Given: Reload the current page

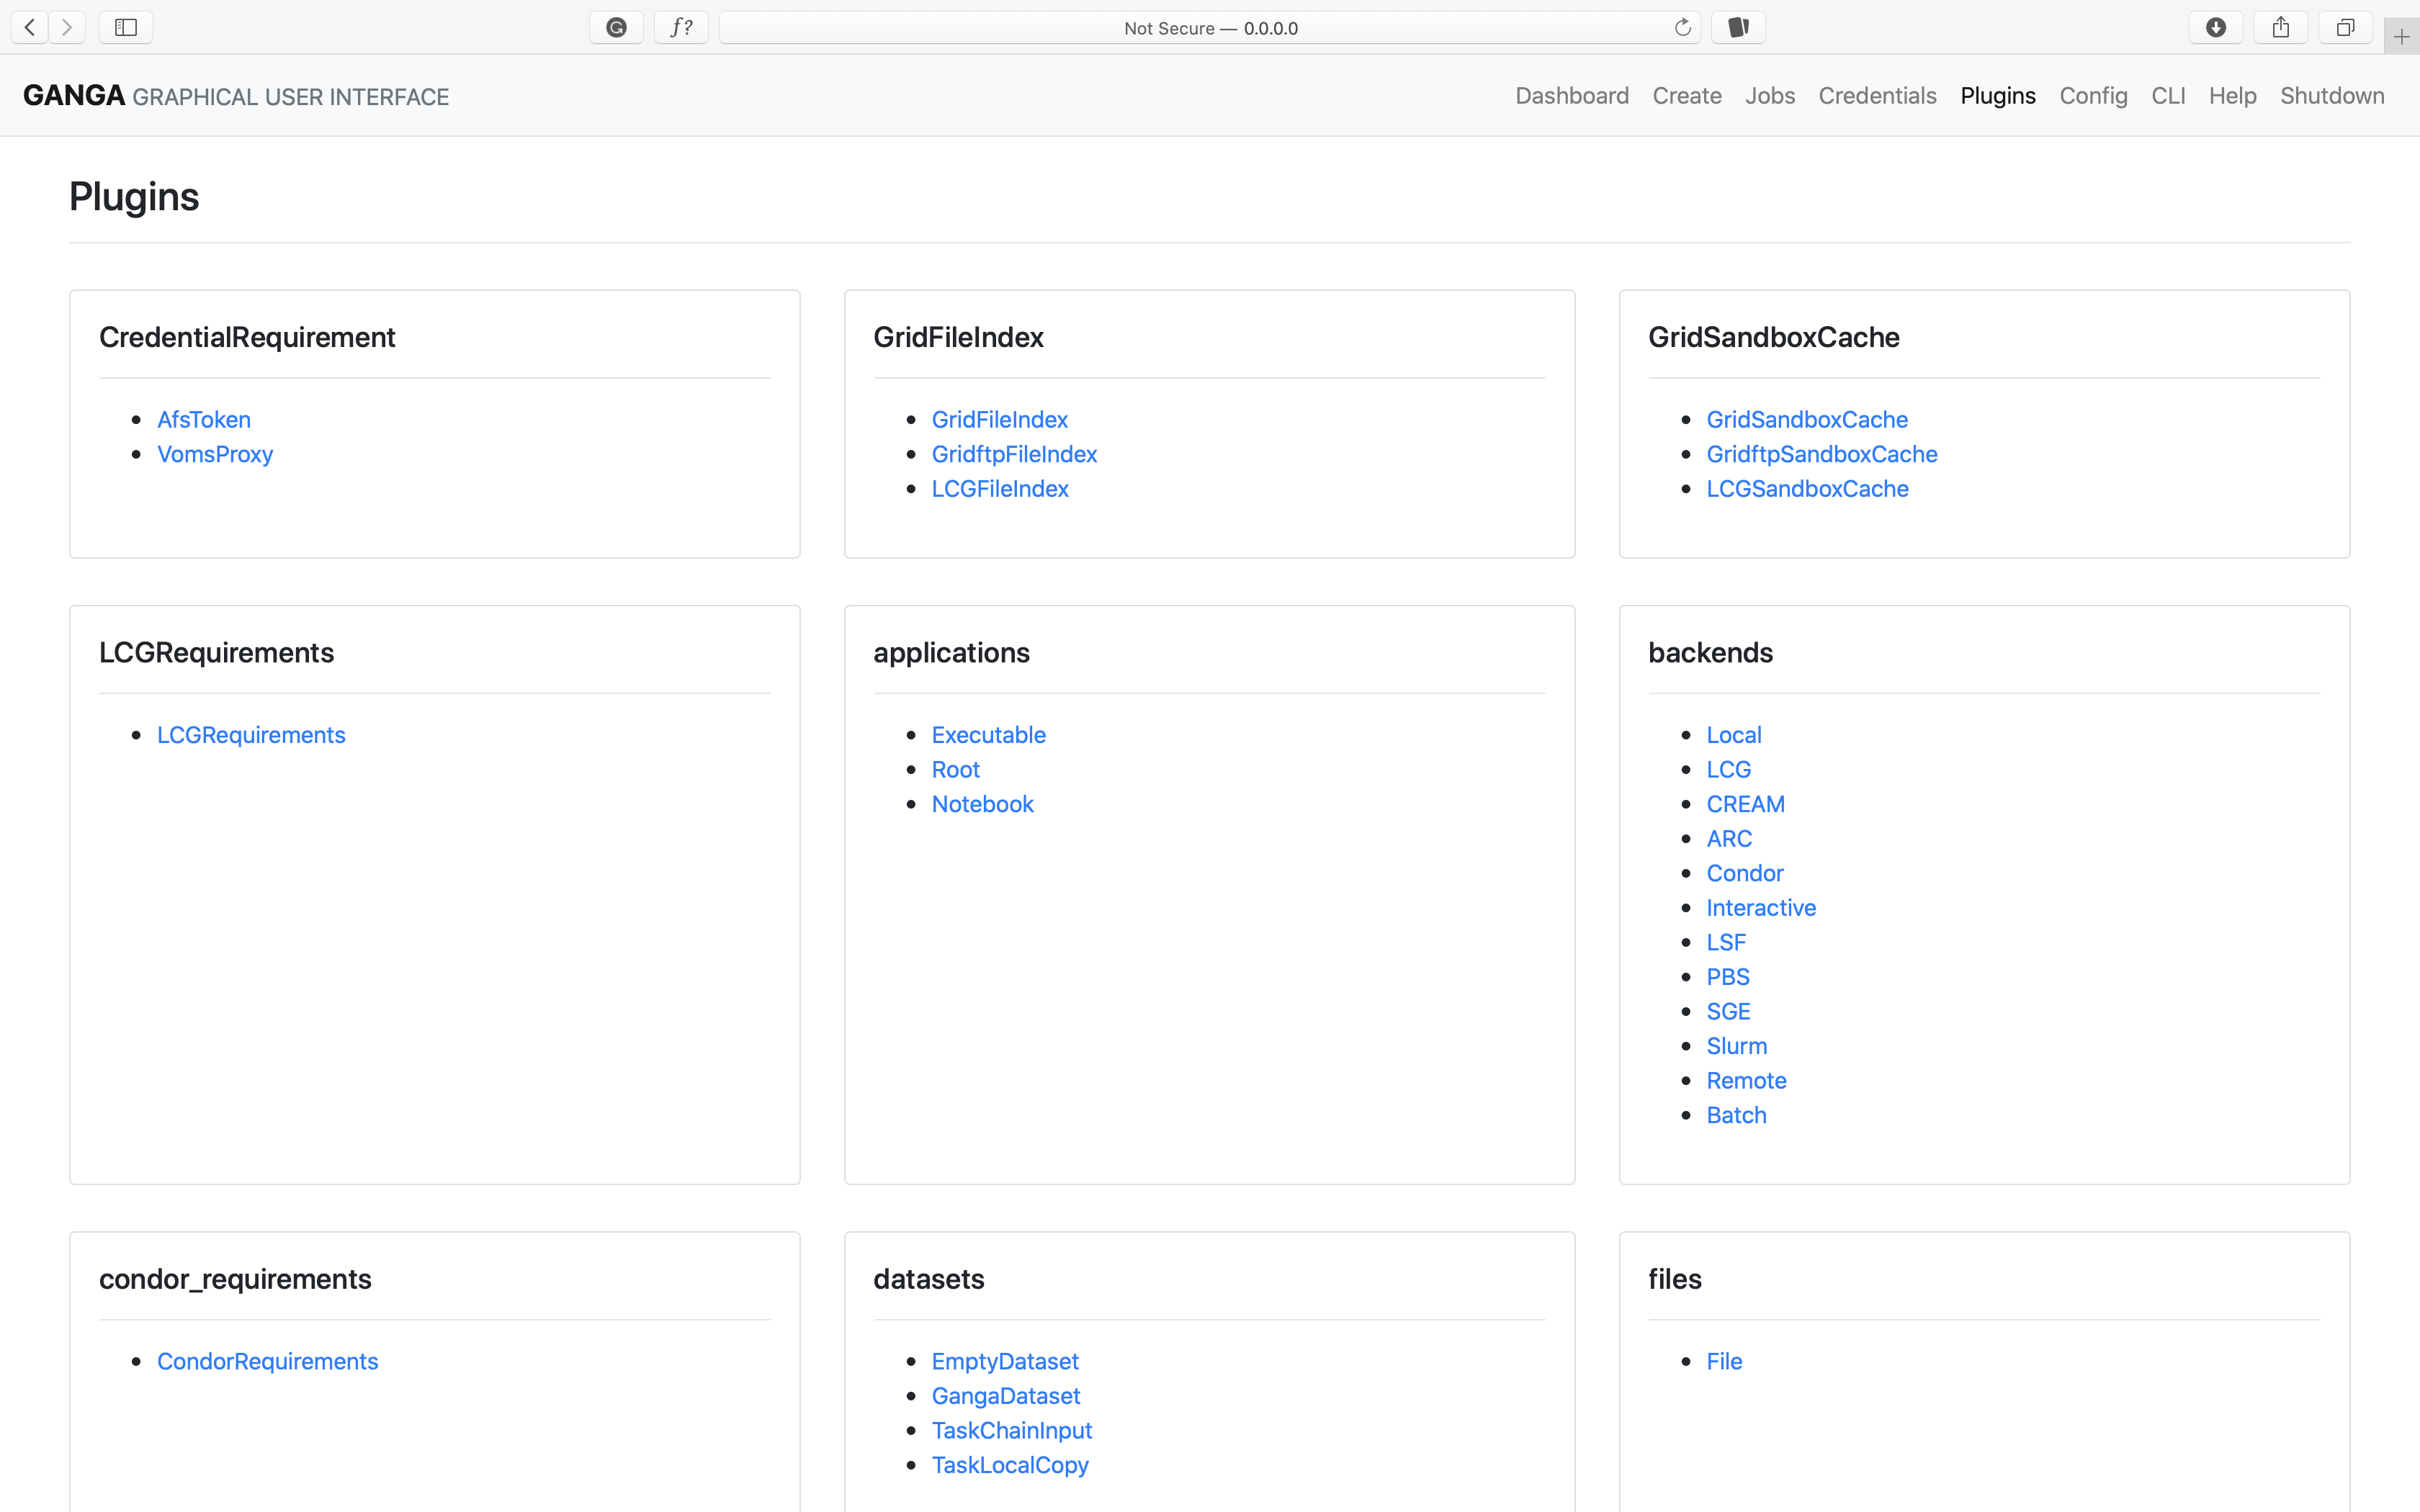Looking at the screenshot, I should (1683, 27).
